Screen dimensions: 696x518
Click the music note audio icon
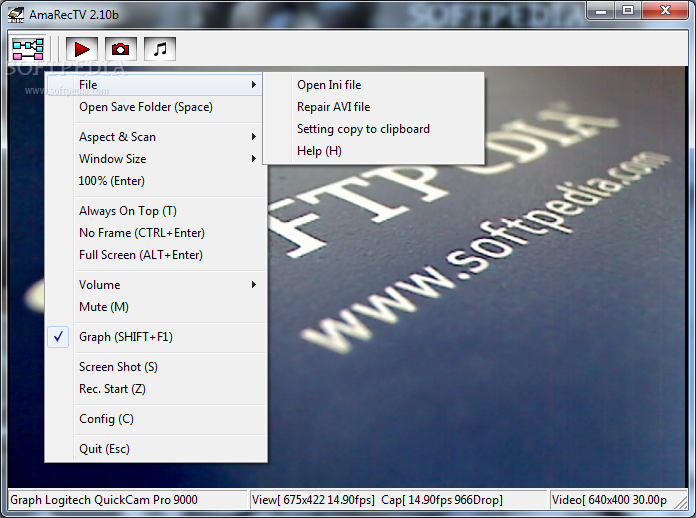(160, 49)
